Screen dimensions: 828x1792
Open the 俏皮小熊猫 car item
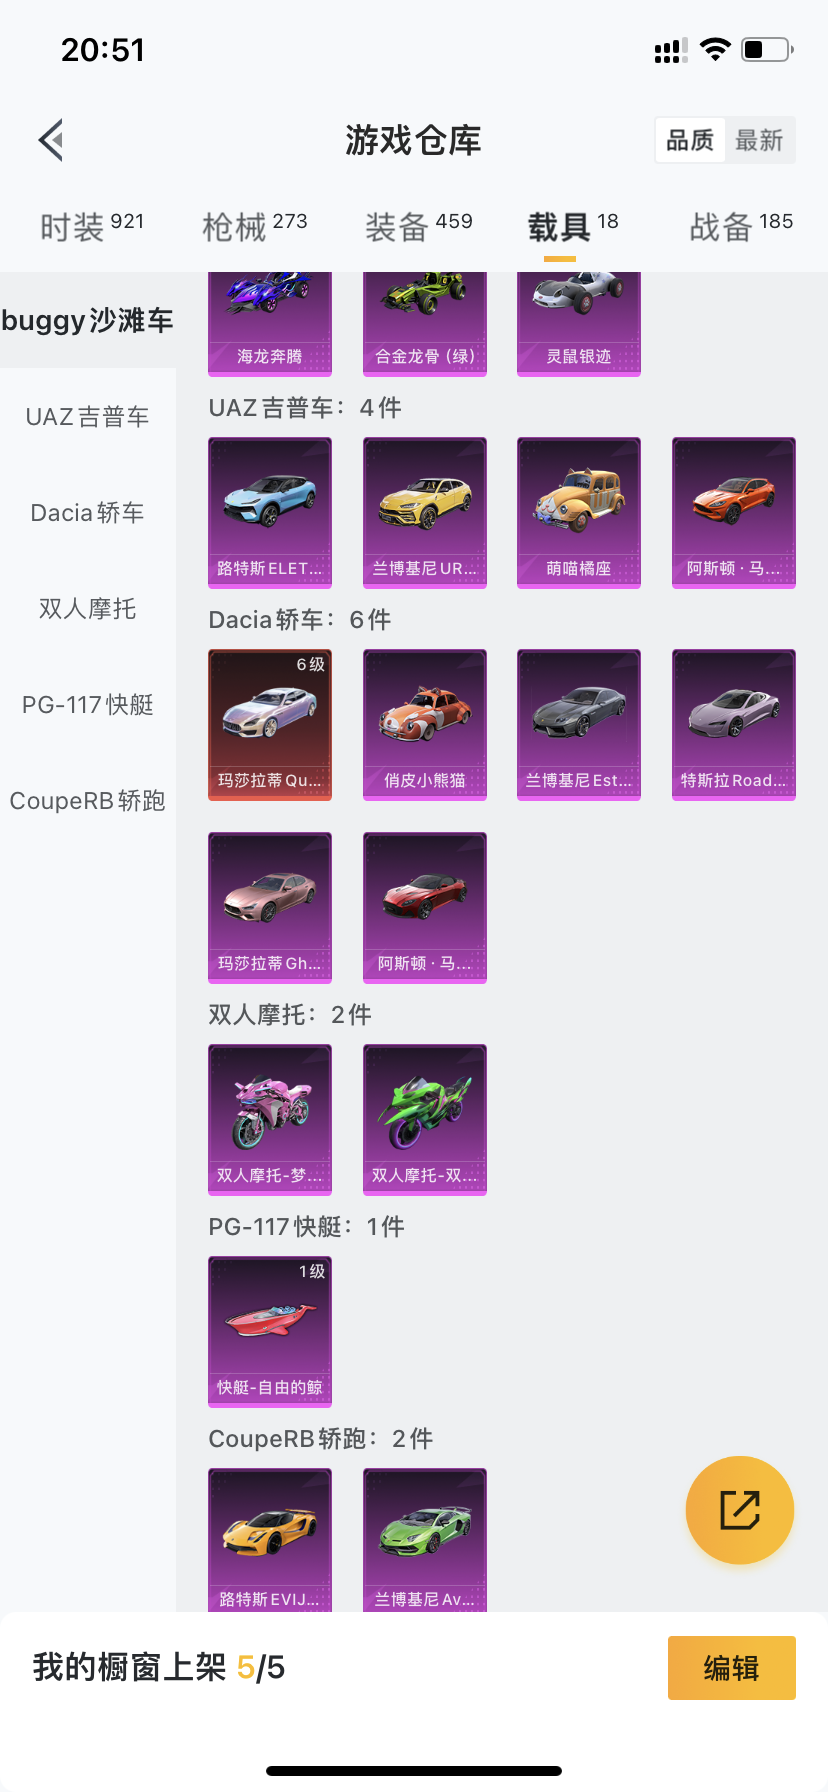[425, 725]
